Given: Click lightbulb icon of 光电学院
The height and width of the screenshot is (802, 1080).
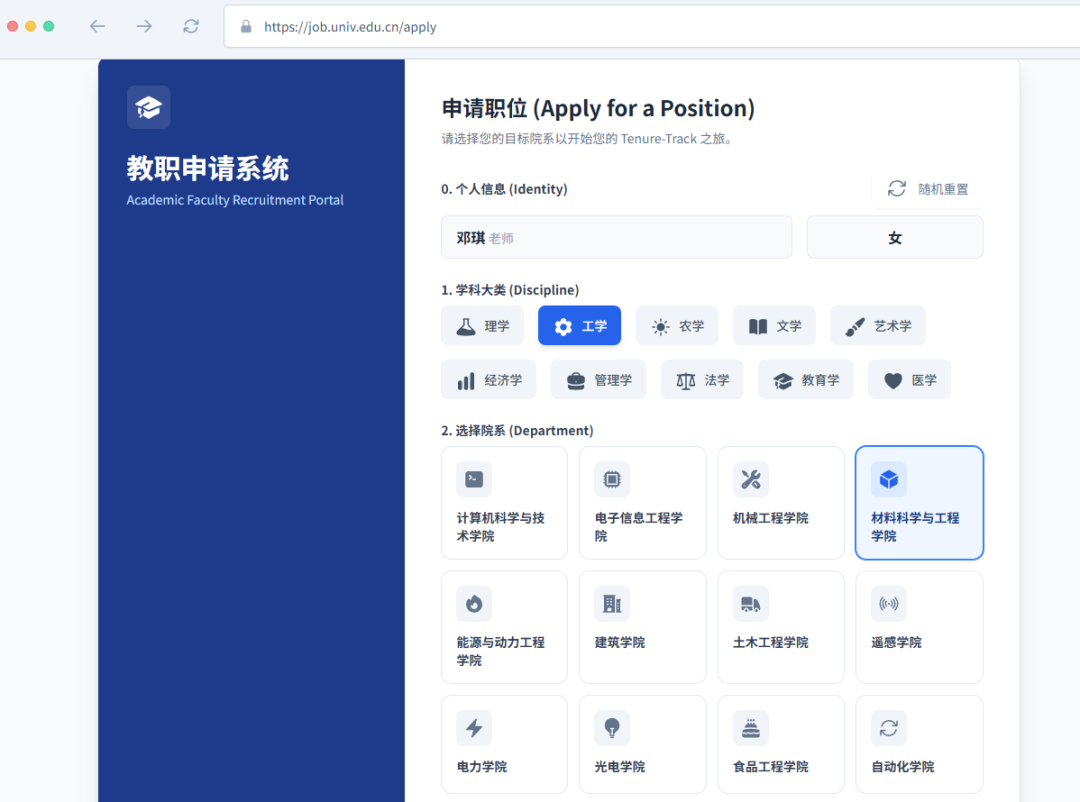Looking at the screenshot, I should pos(612,728).
